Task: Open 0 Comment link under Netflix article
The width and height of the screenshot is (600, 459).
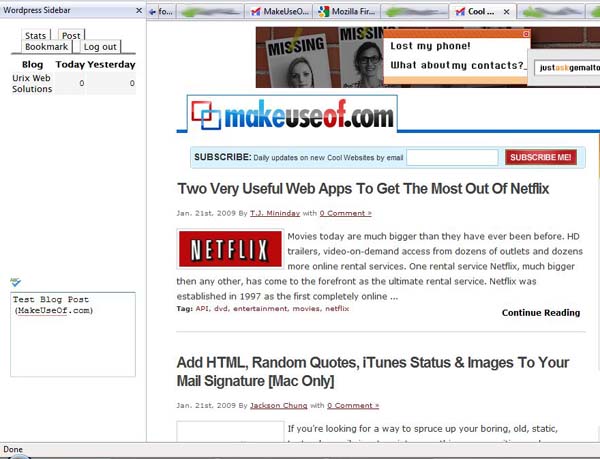Action: 346,213
